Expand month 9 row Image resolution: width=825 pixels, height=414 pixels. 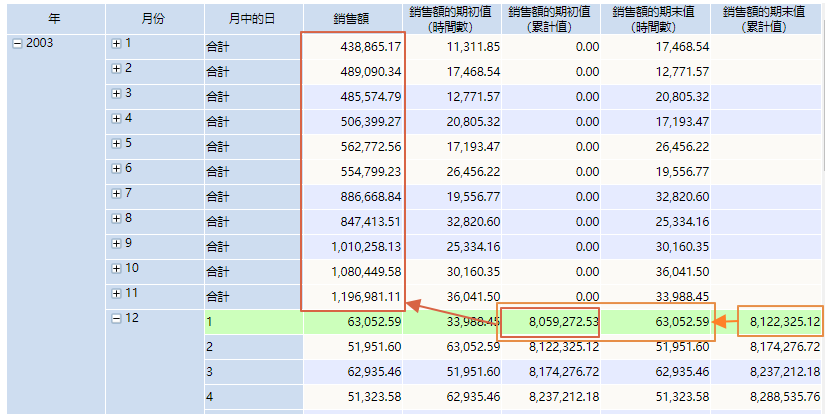pyautogui.click(x=117, y=243)
